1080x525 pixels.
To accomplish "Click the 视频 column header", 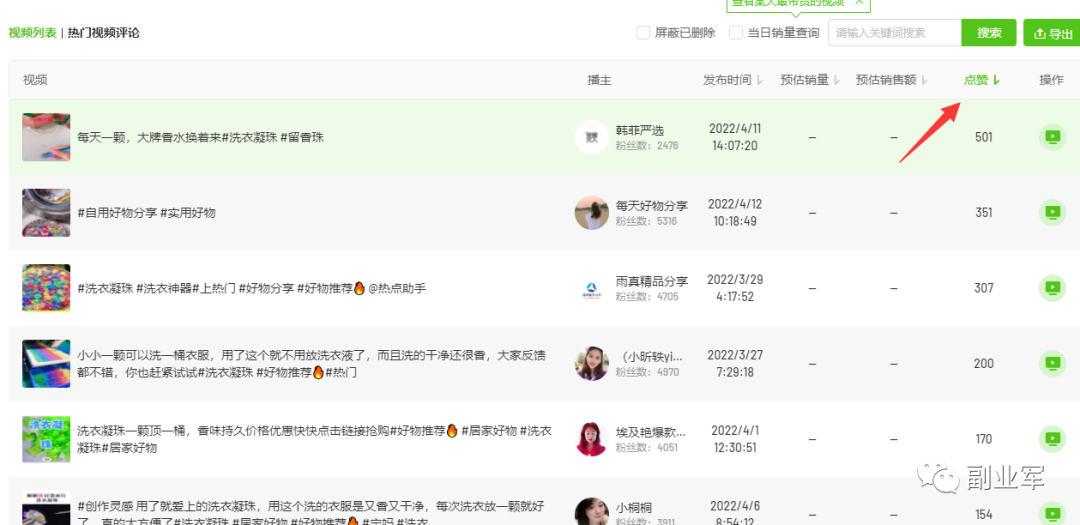I will [x=35, y=80].
